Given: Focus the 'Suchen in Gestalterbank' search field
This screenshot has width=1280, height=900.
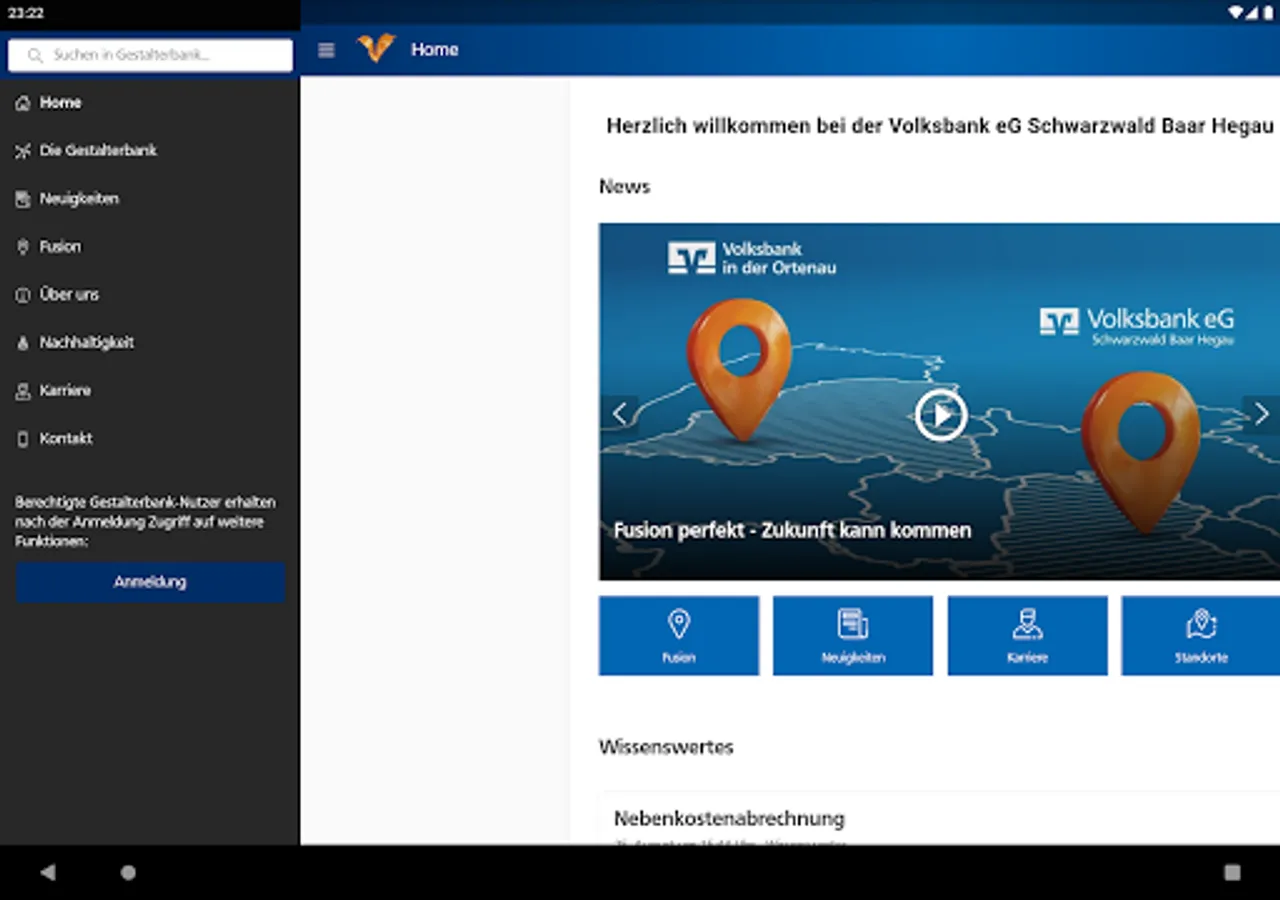Looking at the screenshot, I should pyautogui.click(x=150, y=55).
